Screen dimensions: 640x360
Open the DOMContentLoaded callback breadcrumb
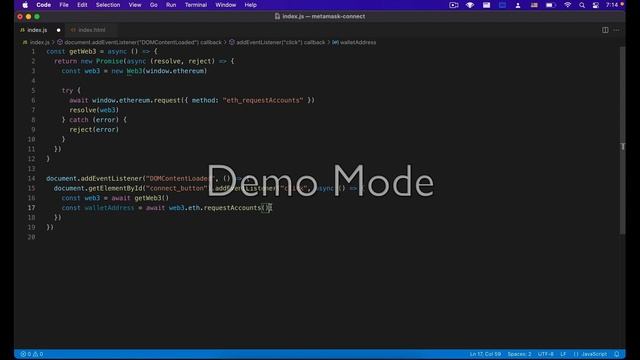(x=139, y=42)
